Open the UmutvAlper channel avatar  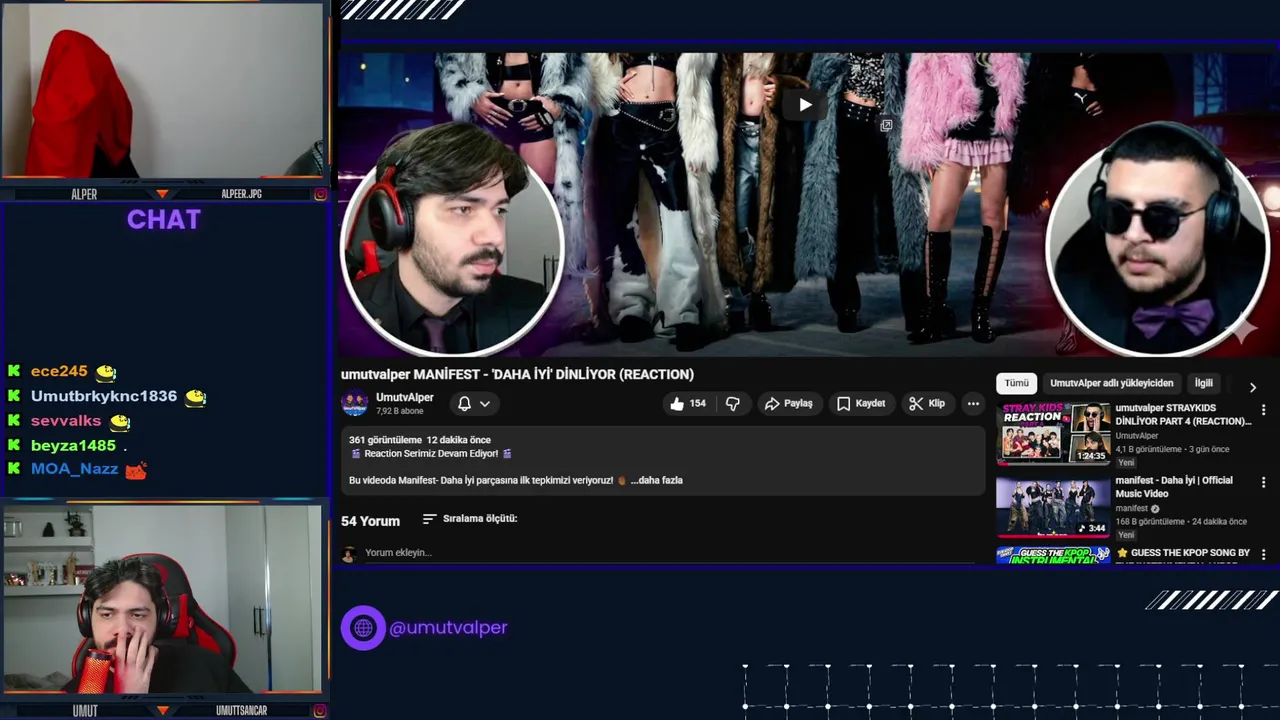(x=355, y=403)
